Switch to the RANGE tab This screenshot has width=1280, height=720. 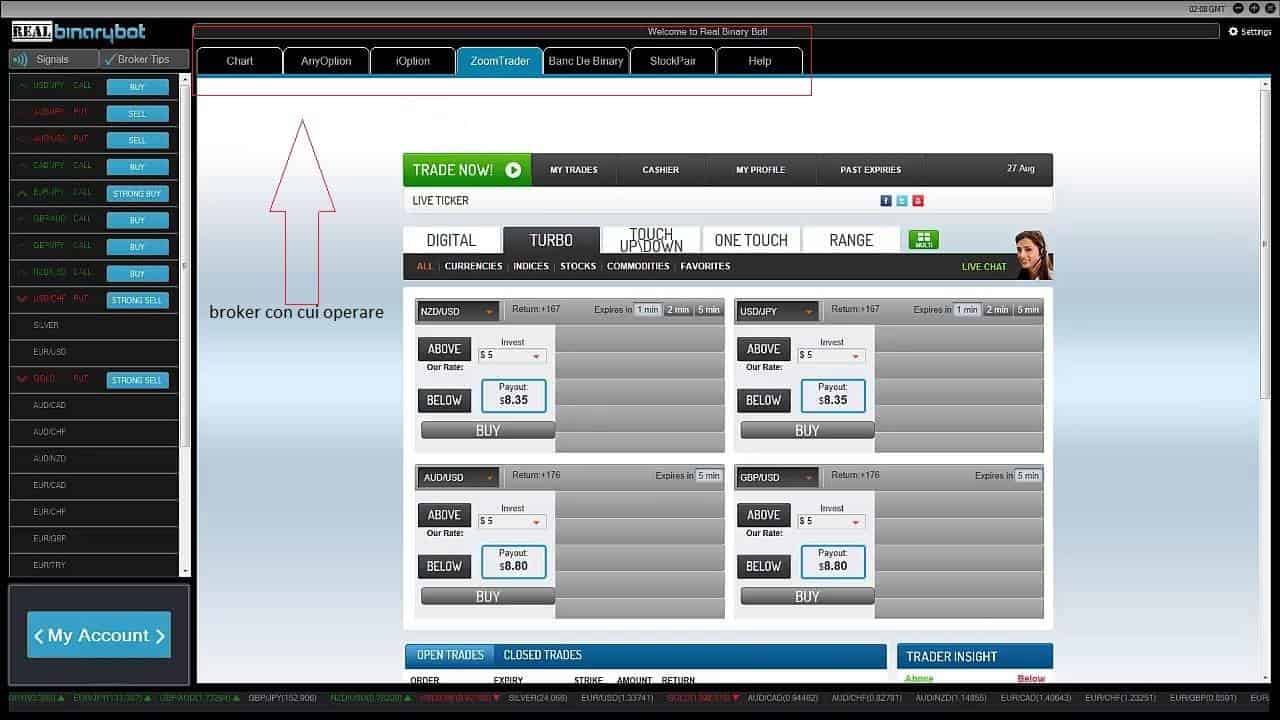[x=851, y=240]
